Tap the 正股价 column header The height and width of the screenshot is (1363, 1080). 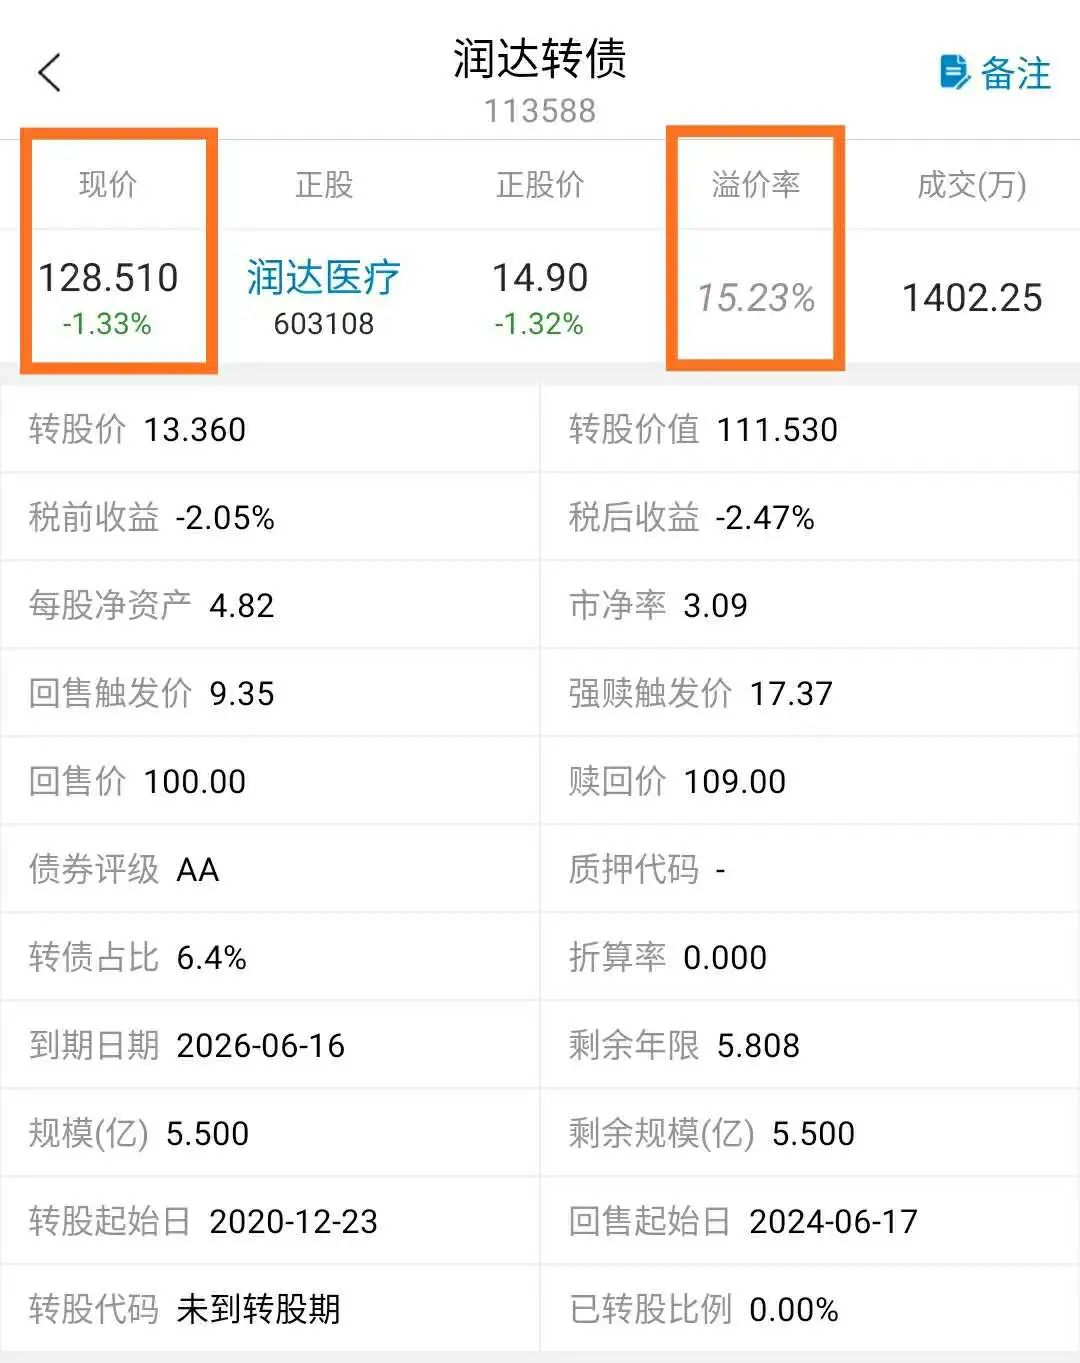pos(540,184)
